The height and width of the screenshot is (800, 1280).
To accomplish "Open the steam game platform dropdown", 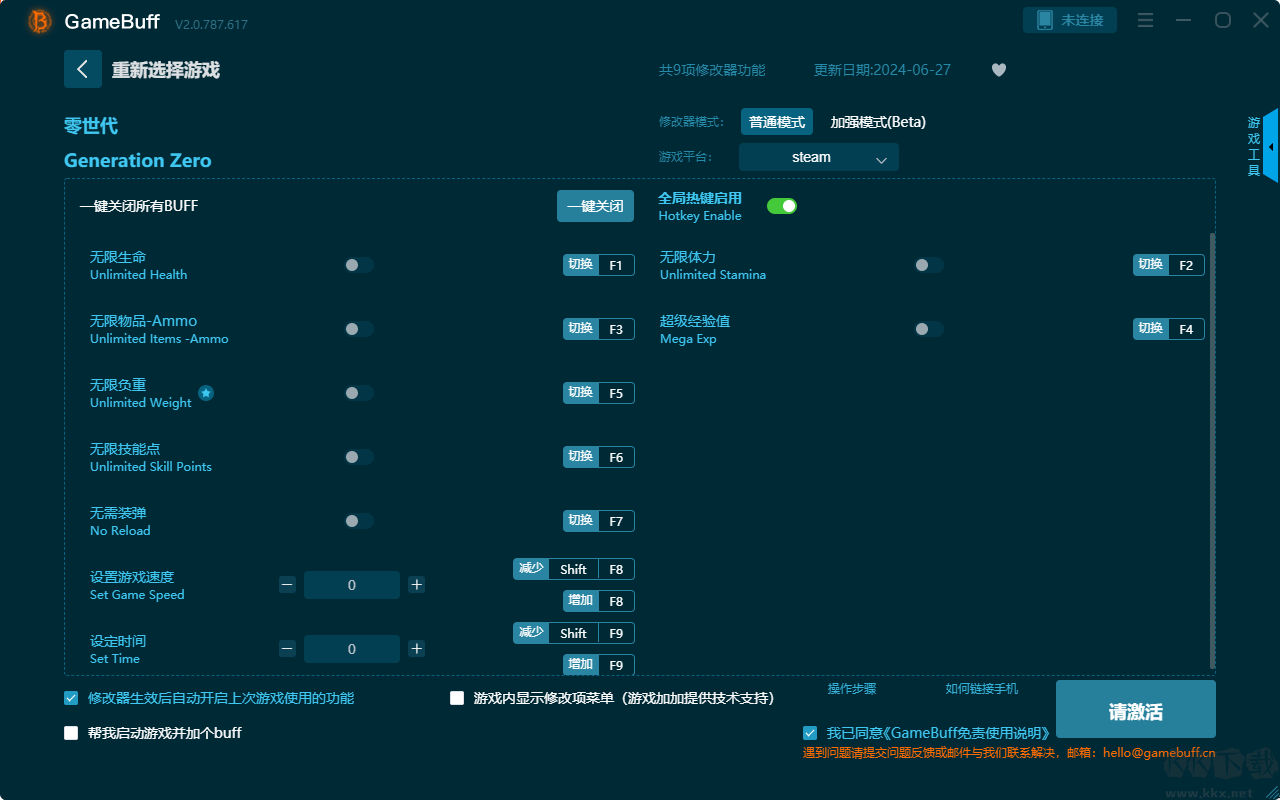I will click(x=819, y=157).
